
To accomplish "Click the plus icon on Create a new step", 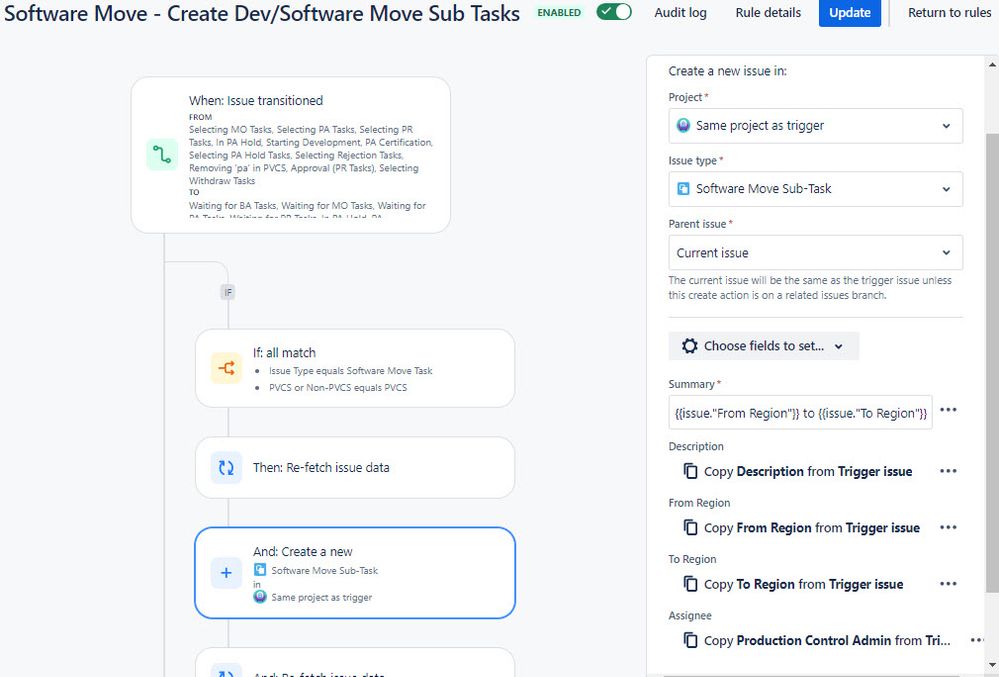I will [x=226, y=573].
